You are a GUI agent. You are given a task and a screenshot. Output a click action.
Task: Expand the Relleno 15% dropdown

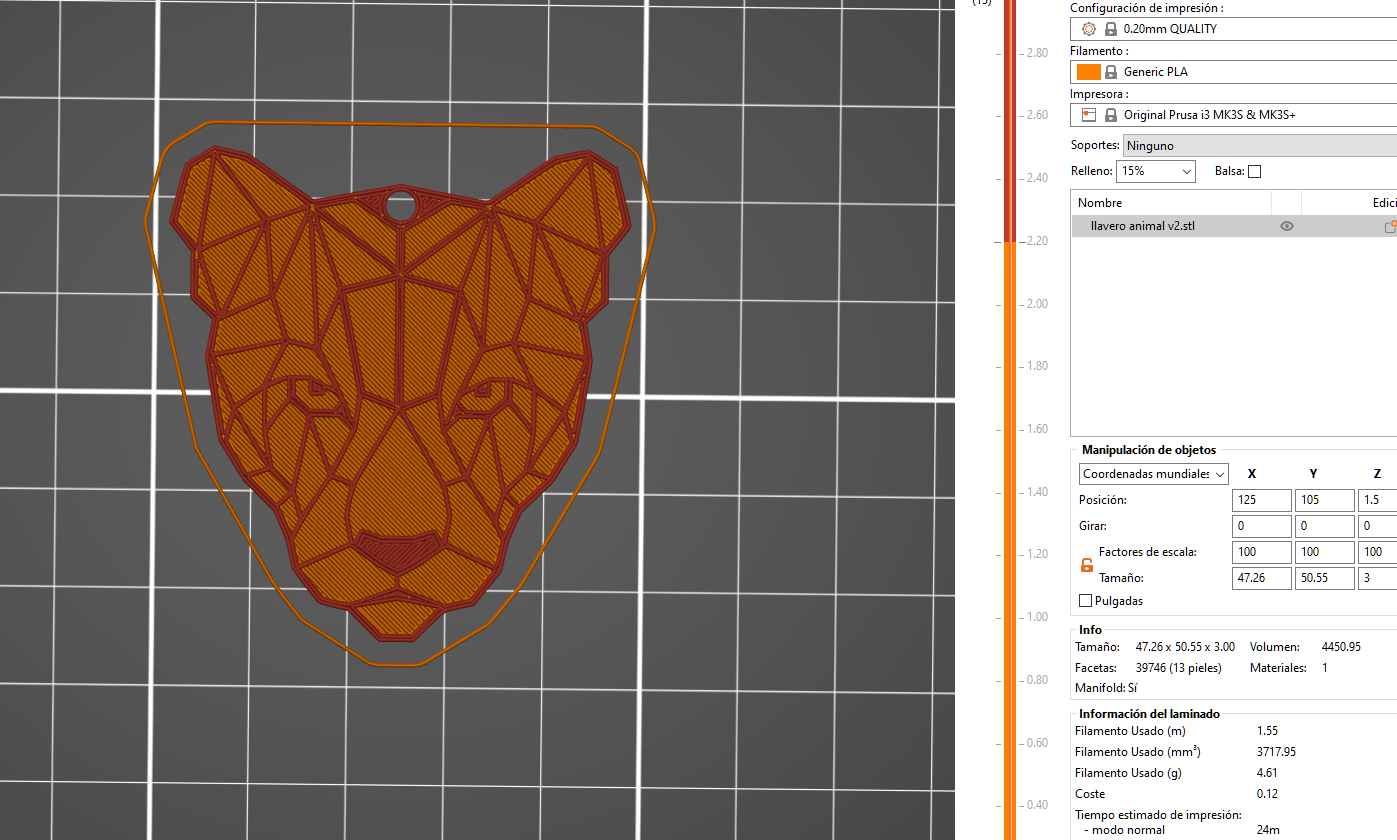(1156, 171)
